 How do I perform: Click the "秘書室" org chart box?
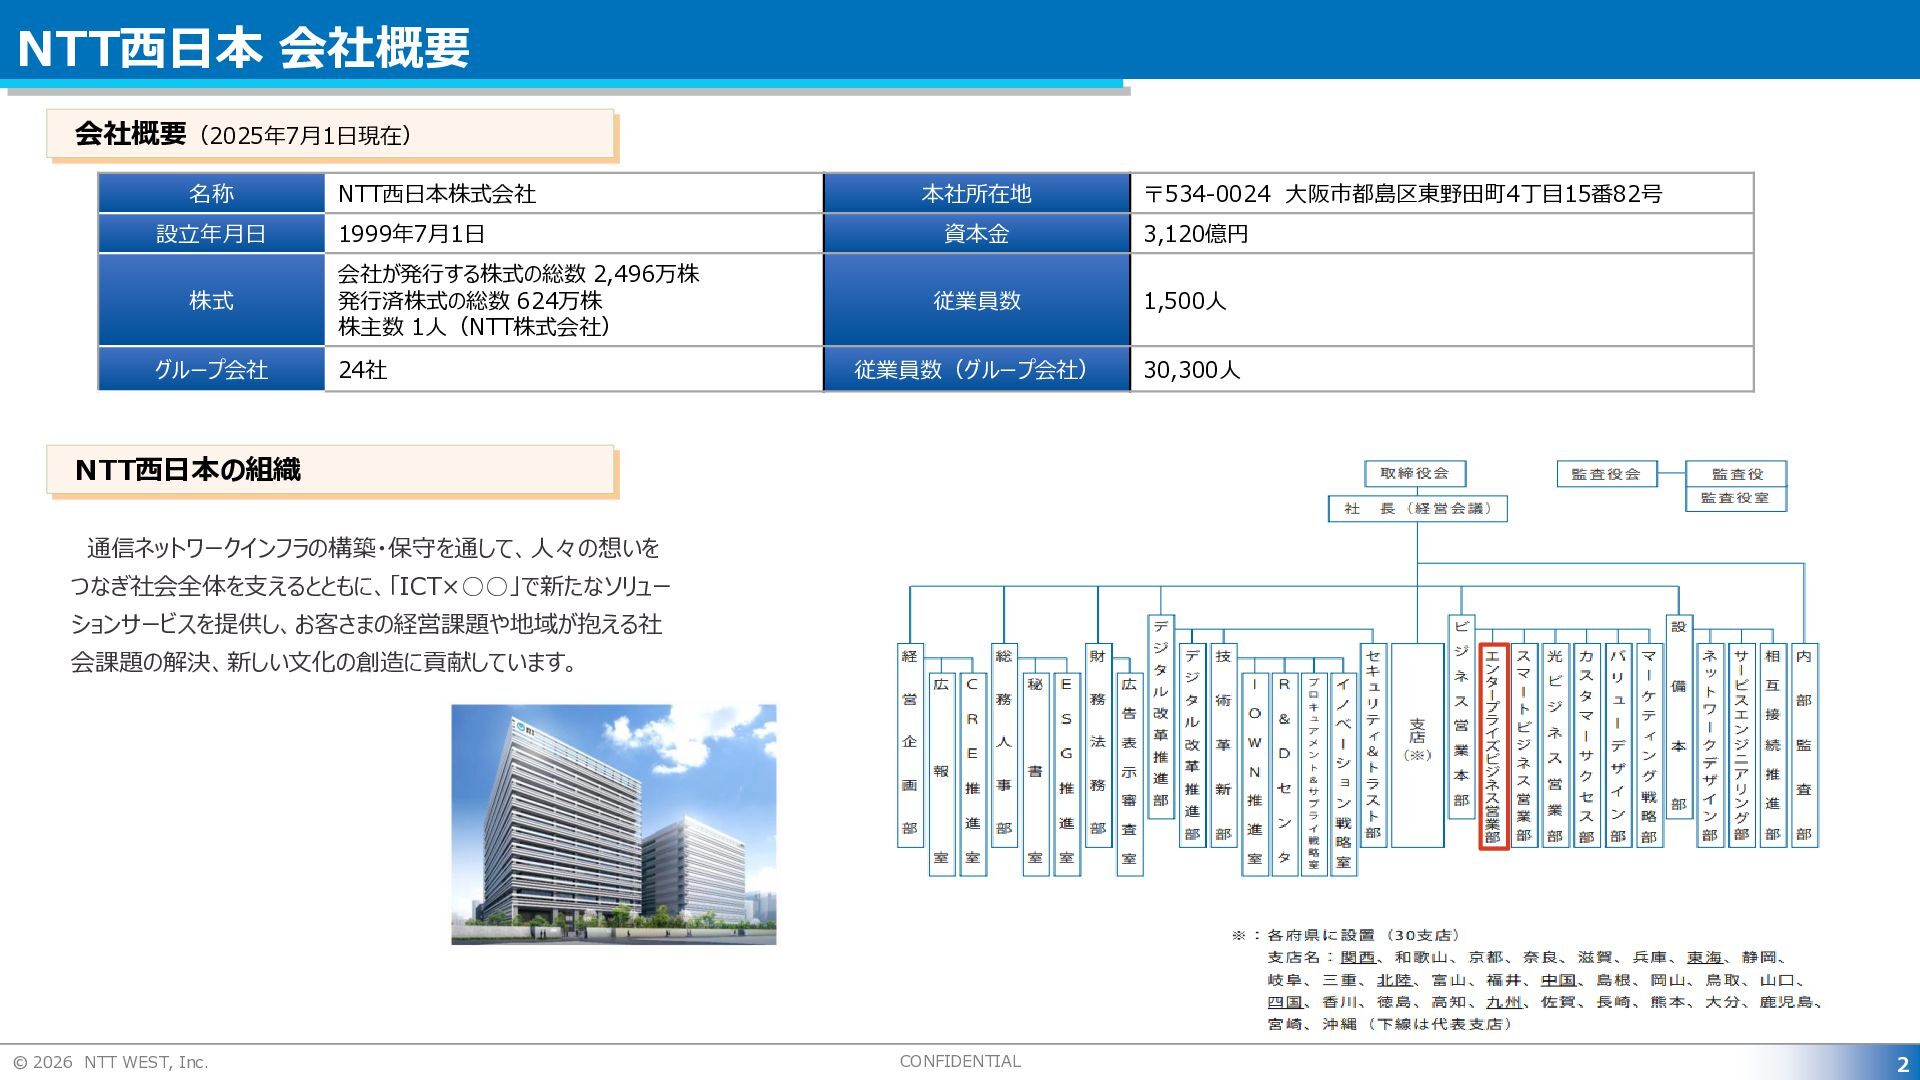pyautogui.click(x=1035, y=773)
